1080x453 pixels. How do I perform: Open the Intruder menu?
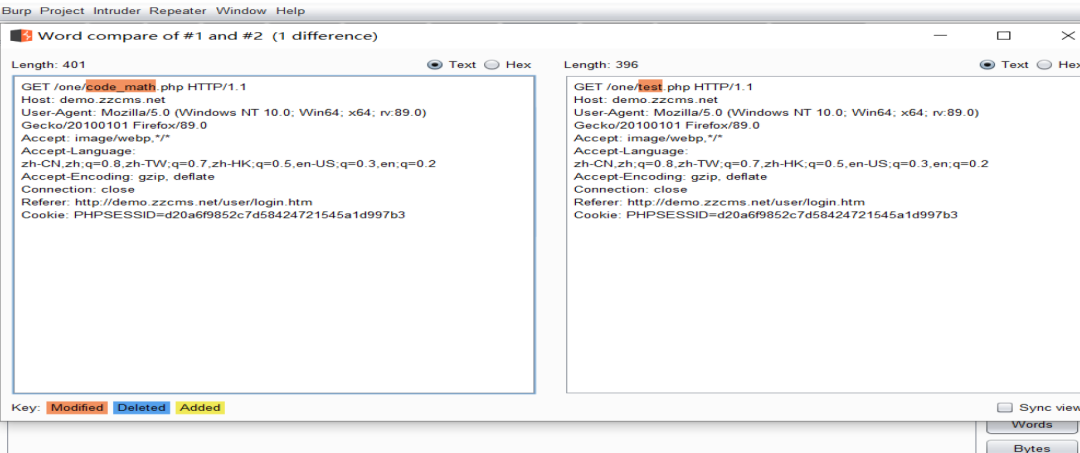pyautogui.click(x=119, y=11)
